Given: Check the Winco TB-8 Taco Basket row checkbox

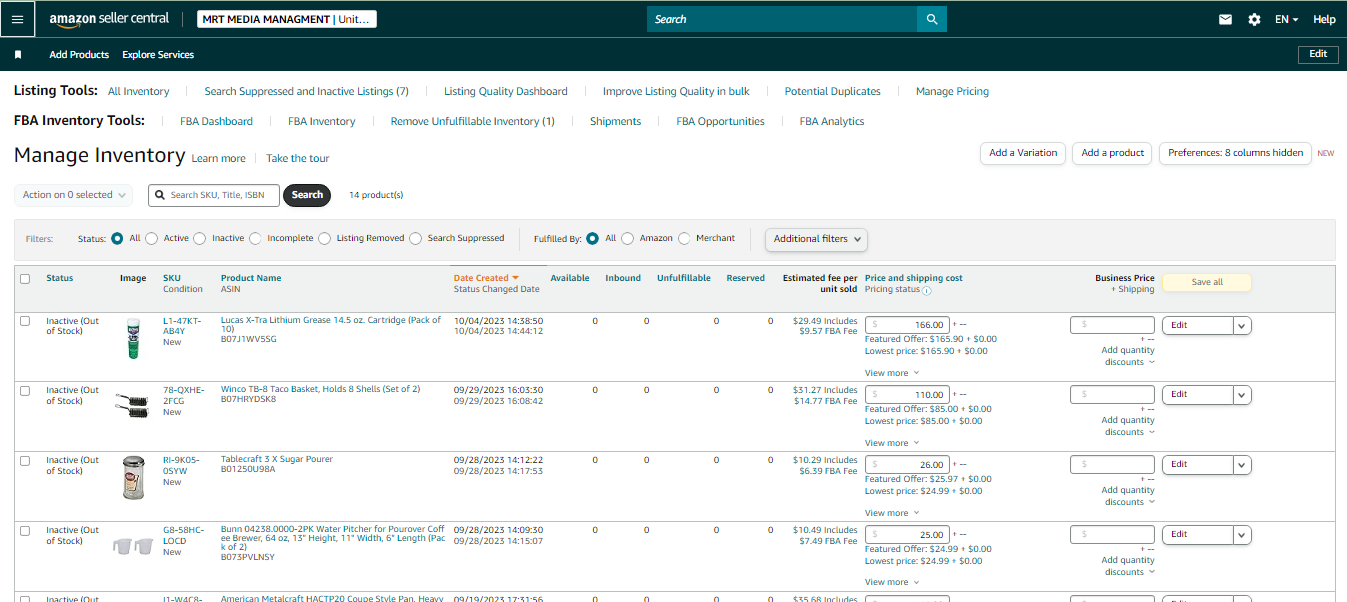Looking at the screenshot, I should pos(25,391).
